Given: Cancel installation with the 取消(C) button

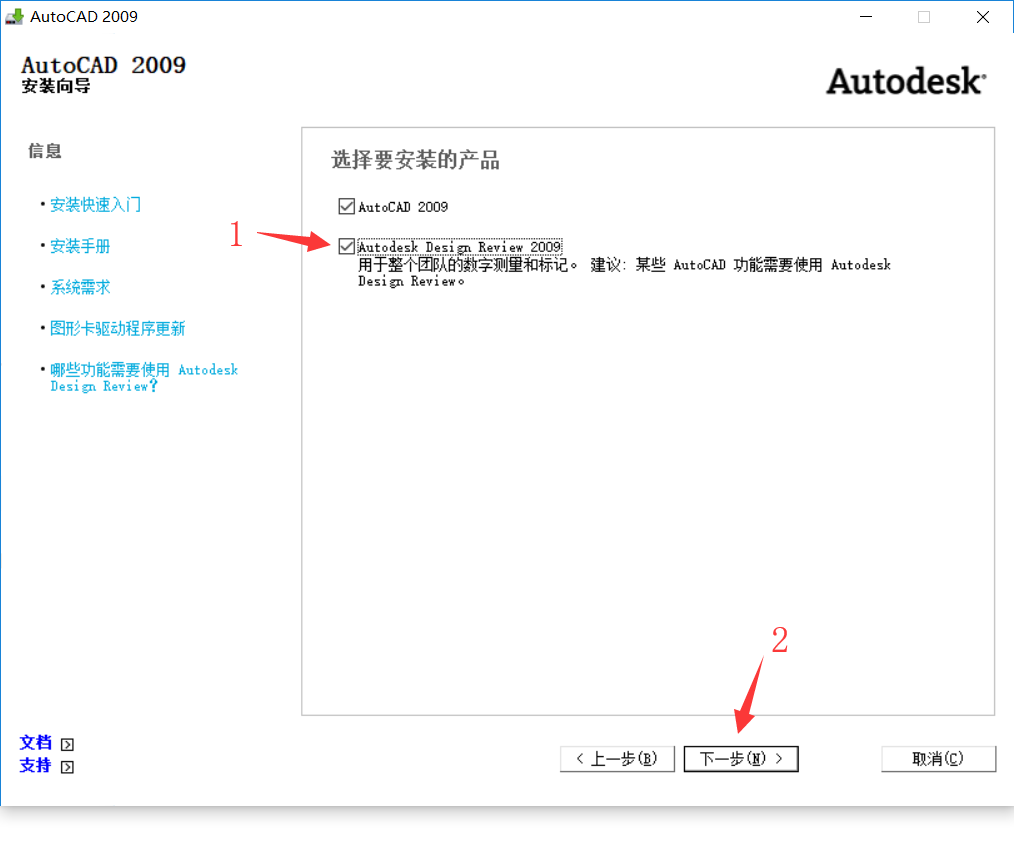Looking at the screenshot, I should (938, 759).
